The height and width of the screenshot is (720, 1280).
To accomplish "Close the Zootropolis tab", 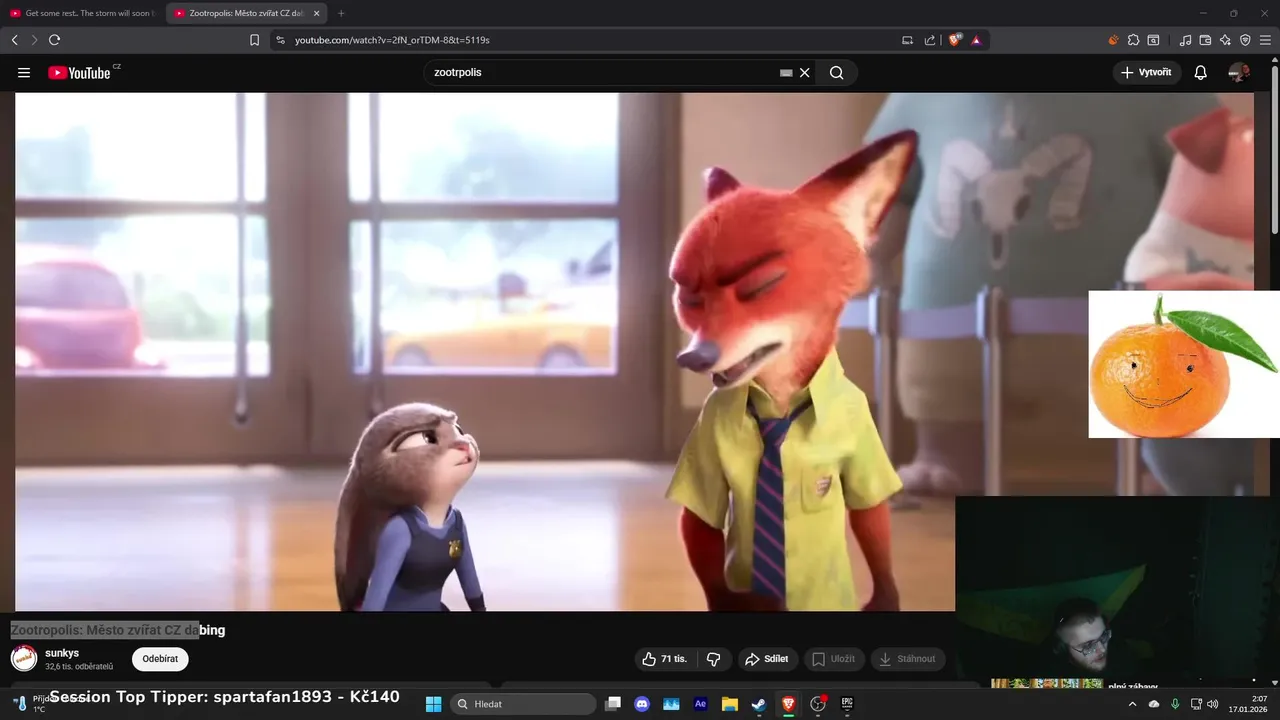I will pos(317,14).
